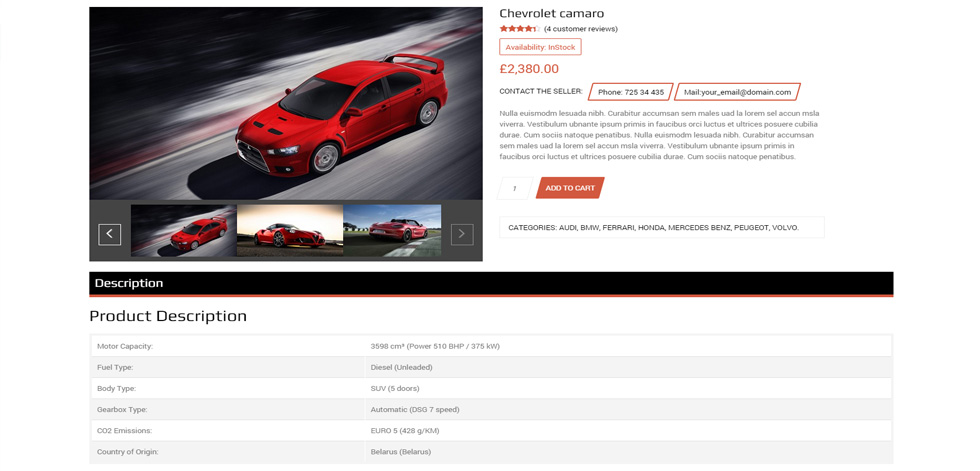Open the main red car product image
This screenshot has height=471, width=980.
coord(286,103)
